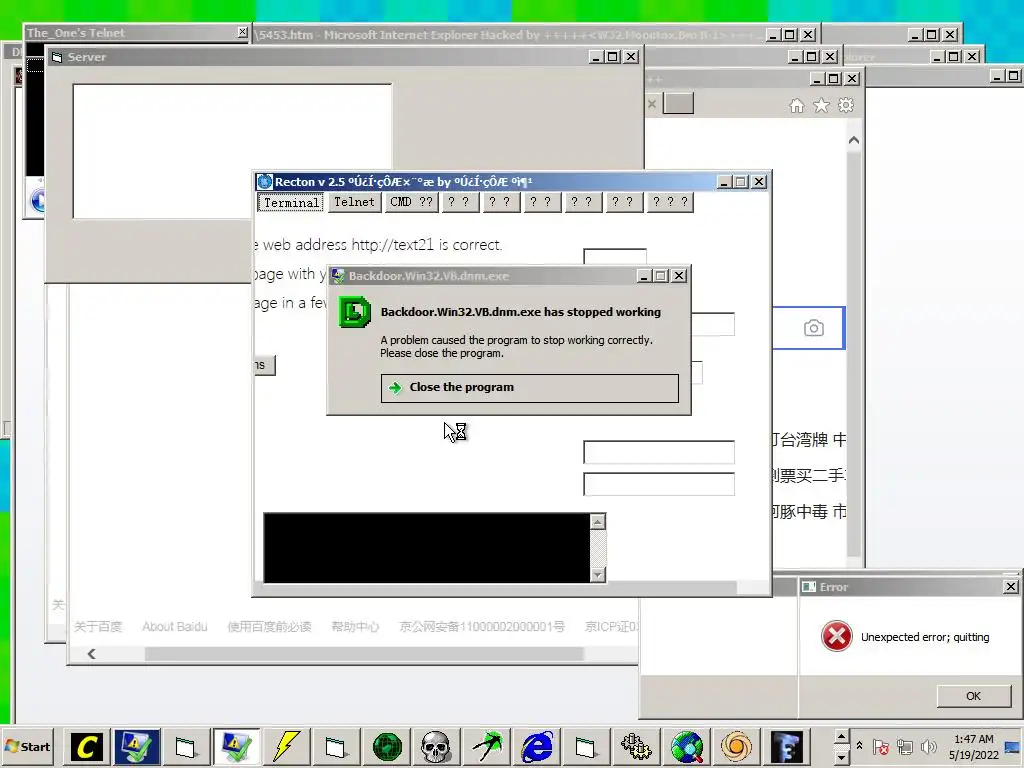Open the Tools gear in Internet Explorer

coord(846,105)
